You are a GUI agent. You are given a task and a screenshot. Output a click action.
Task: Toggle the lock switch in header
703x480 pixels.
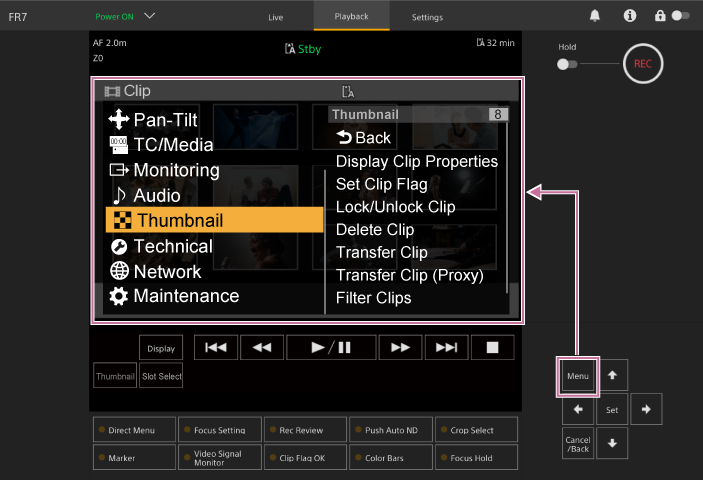(680, 16)
